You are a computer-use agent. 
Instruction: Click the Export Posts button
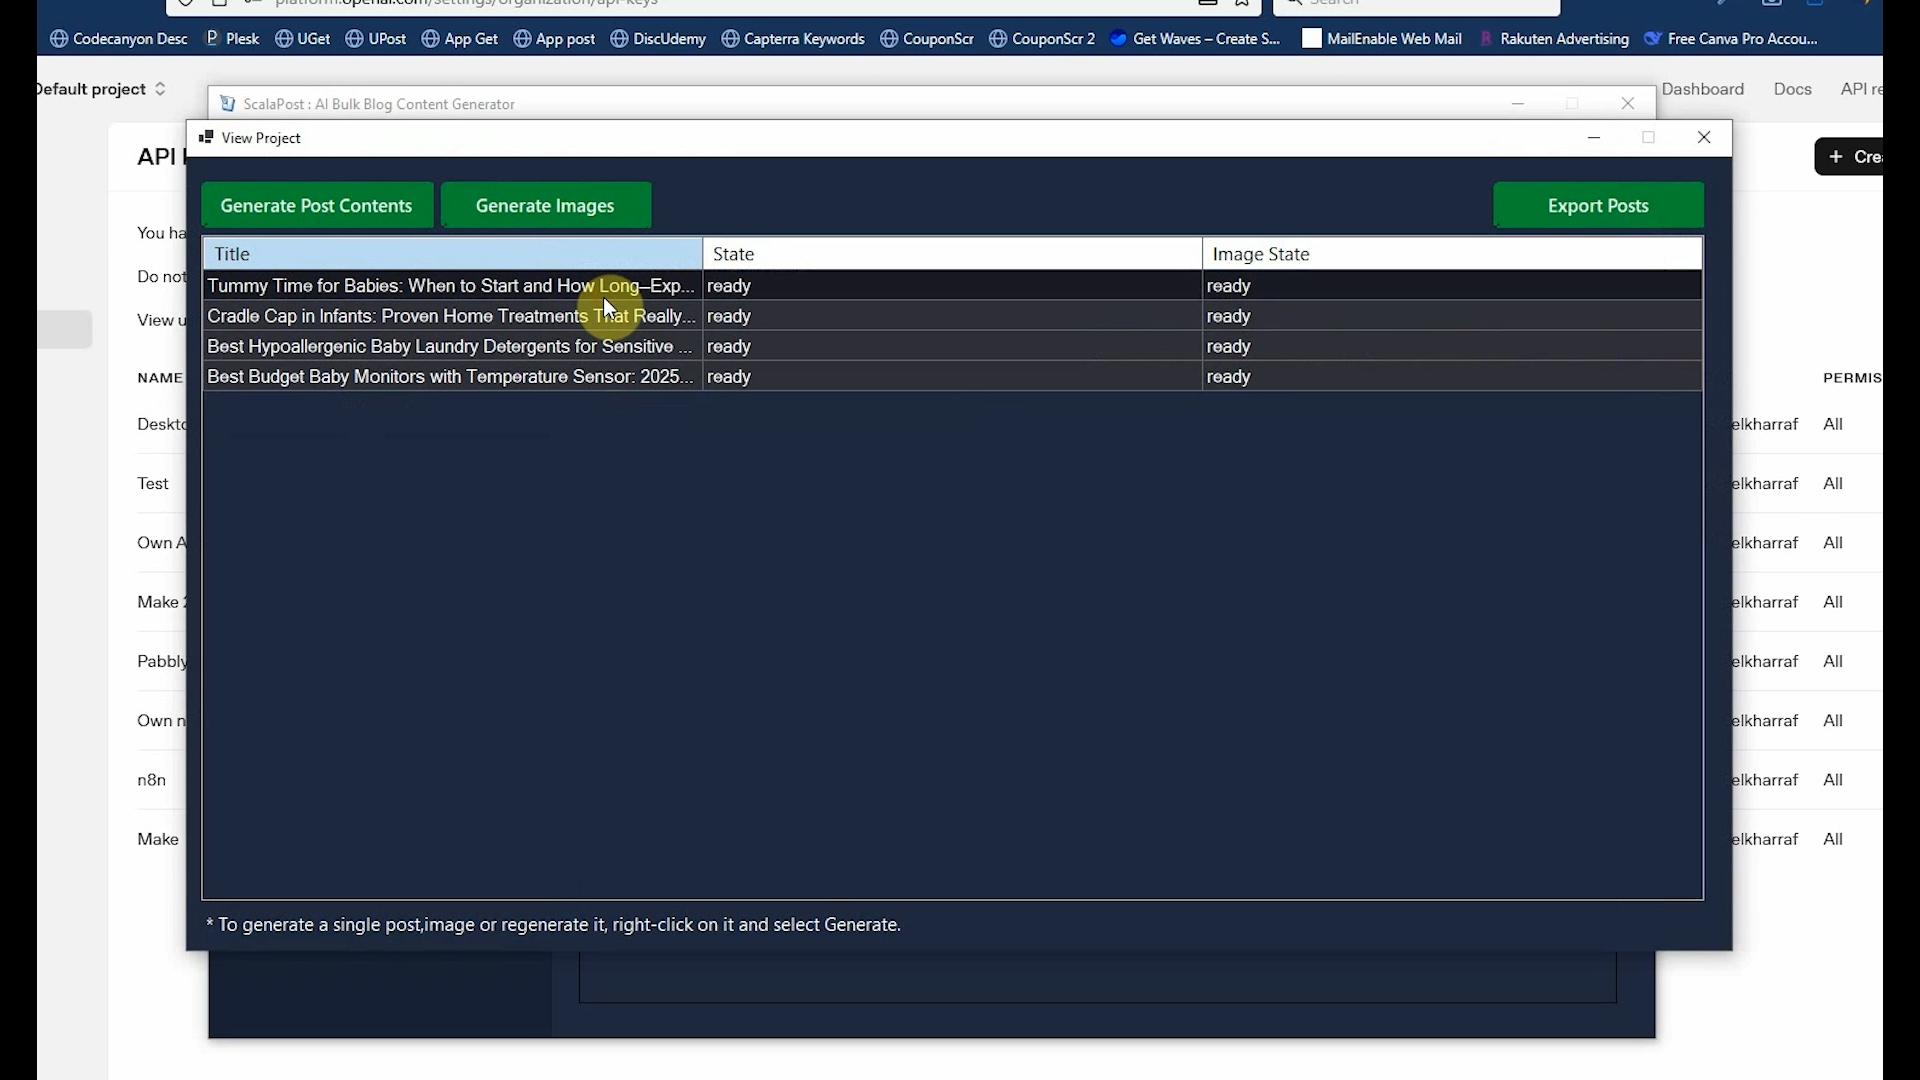[x=1597, y=205]
